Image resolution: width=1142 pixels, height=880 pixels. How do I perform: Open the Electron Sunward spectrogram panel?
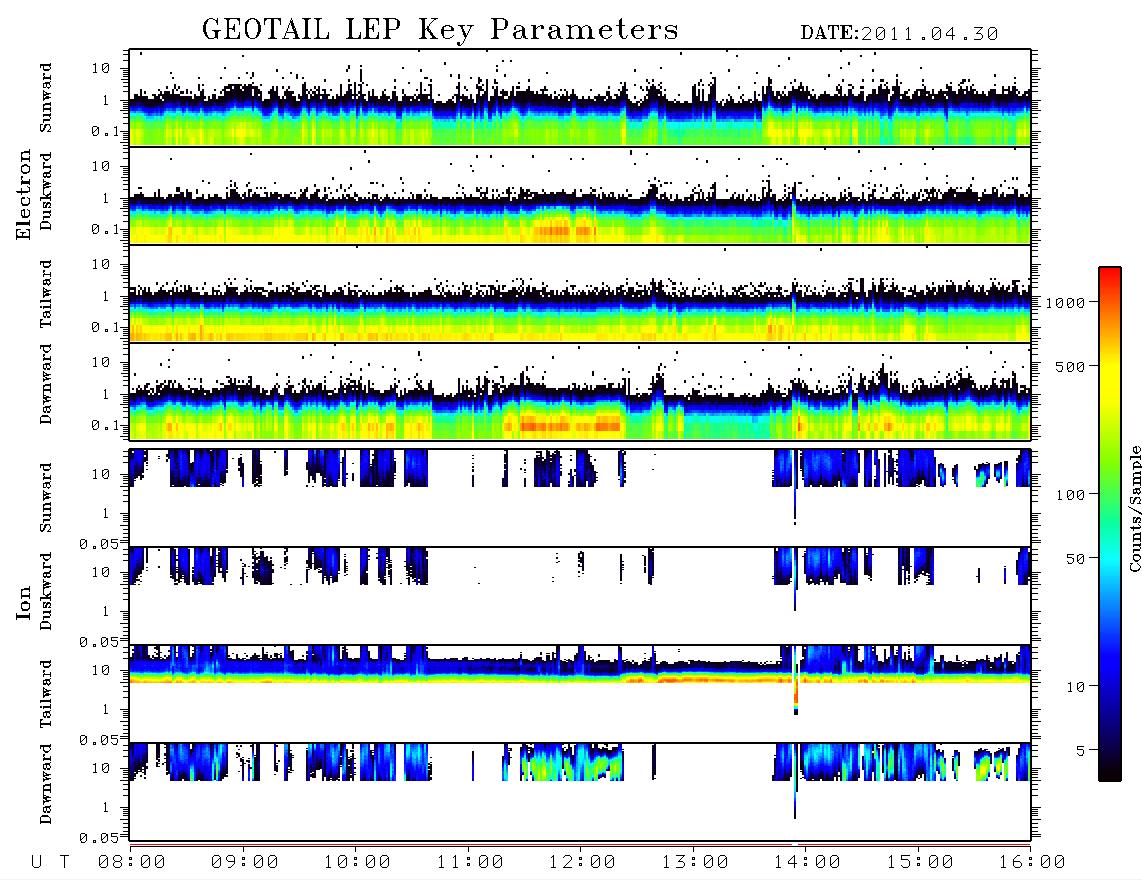(x=580, y=98)
